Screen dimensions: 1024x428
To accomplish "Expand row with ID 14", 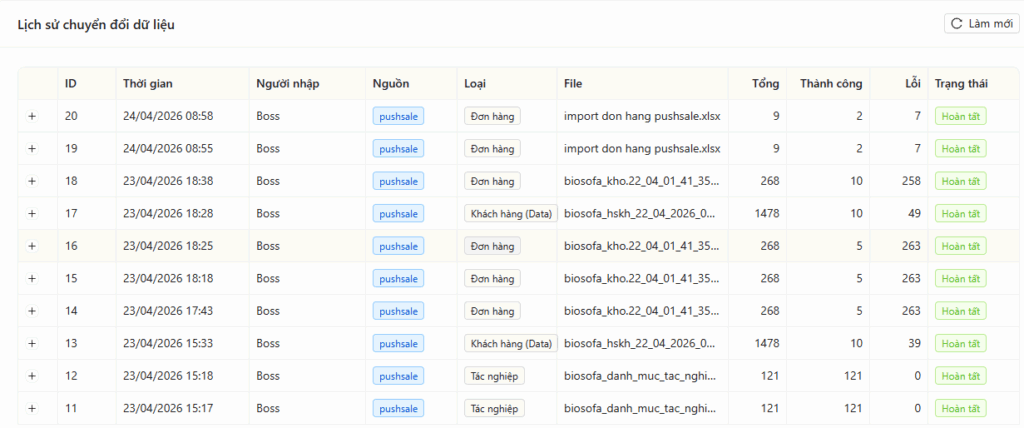I will point(32,311).
